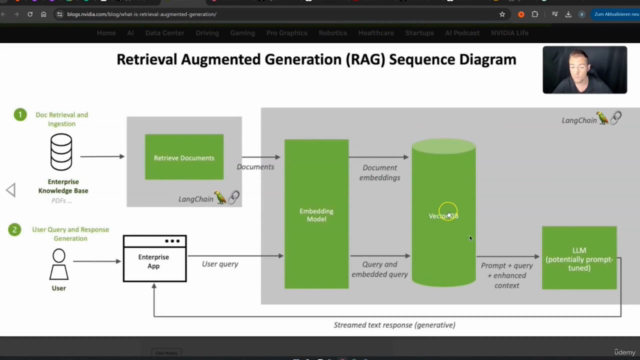Open the browser profile avatar

pos(582,14)
